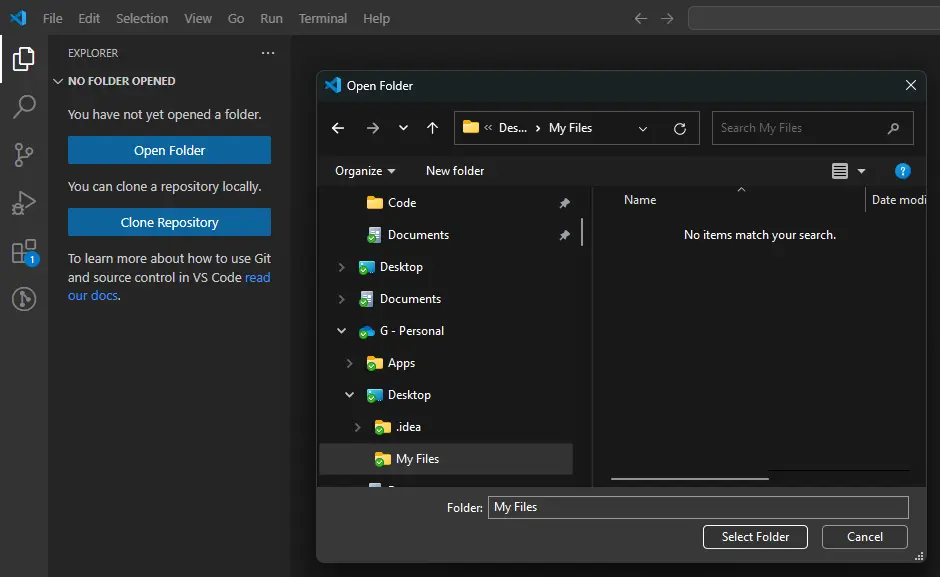This screenshot has height=577, width=940.
Task: Click the folder icon in the address bar
Action: pyautogui.click(x=471, y=127)
